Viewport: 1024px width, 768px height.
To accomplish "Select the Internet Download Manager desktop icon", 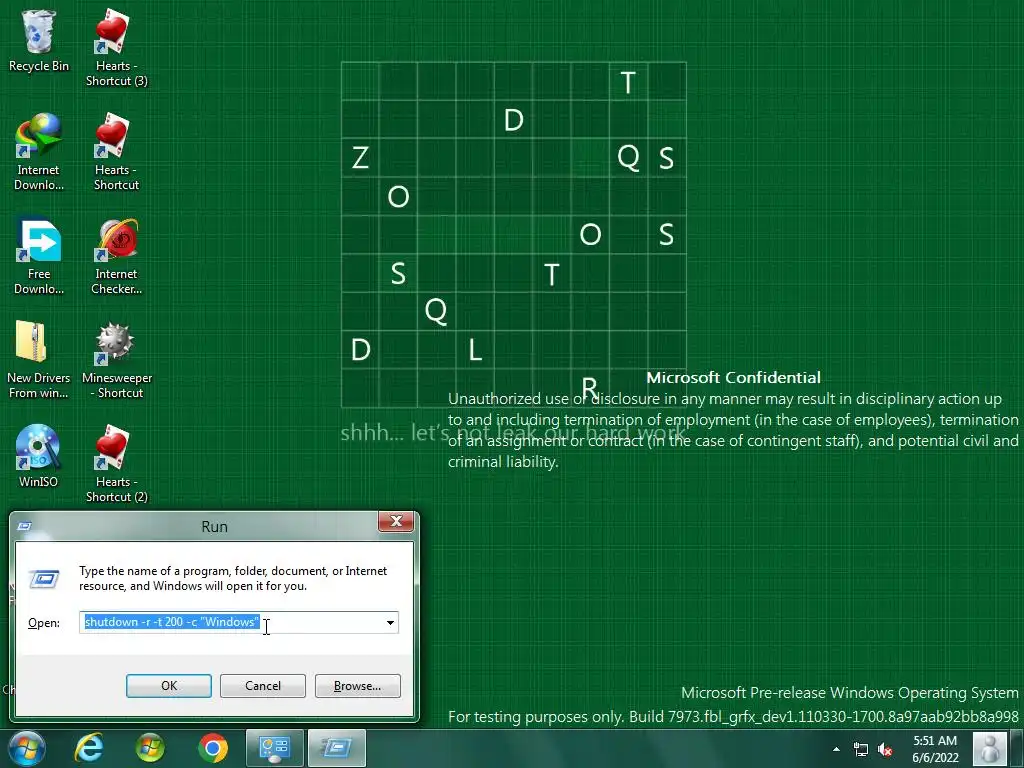I will pyautogui.click(x=39, y=152).
